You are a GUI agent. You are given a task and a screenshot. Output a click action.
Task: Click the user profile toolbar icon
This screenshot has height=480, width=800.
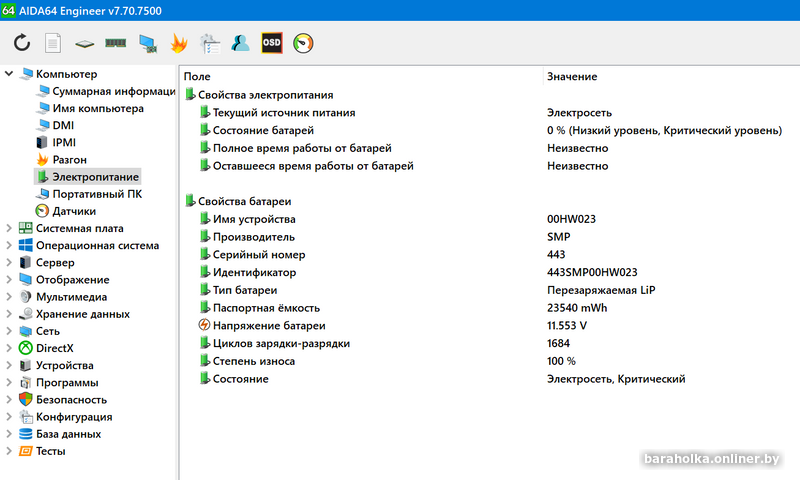click(240, 43)
